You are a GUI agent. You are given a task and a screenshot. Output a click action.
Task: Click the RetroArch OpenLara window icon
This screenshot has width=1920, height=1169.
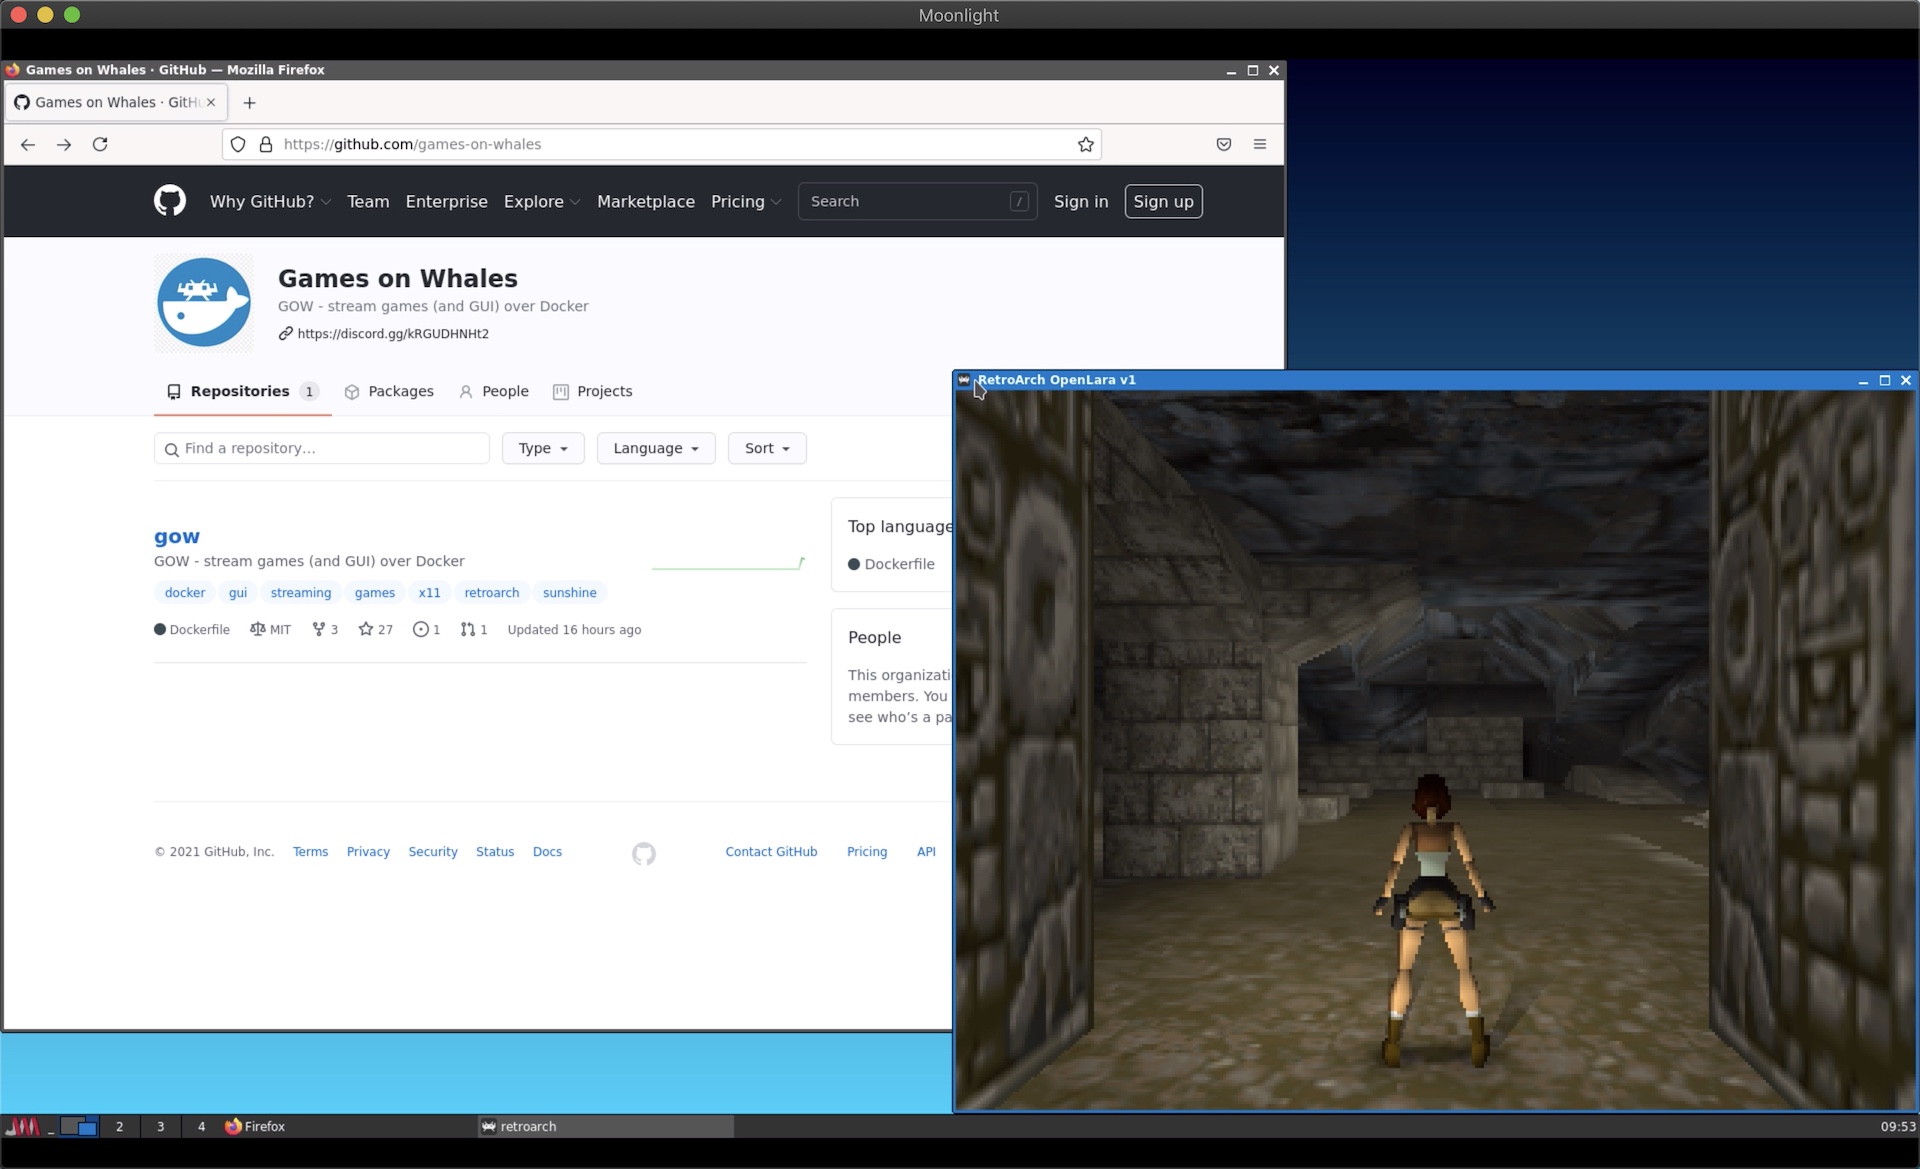pyautogui.click(x=964, y=380)
